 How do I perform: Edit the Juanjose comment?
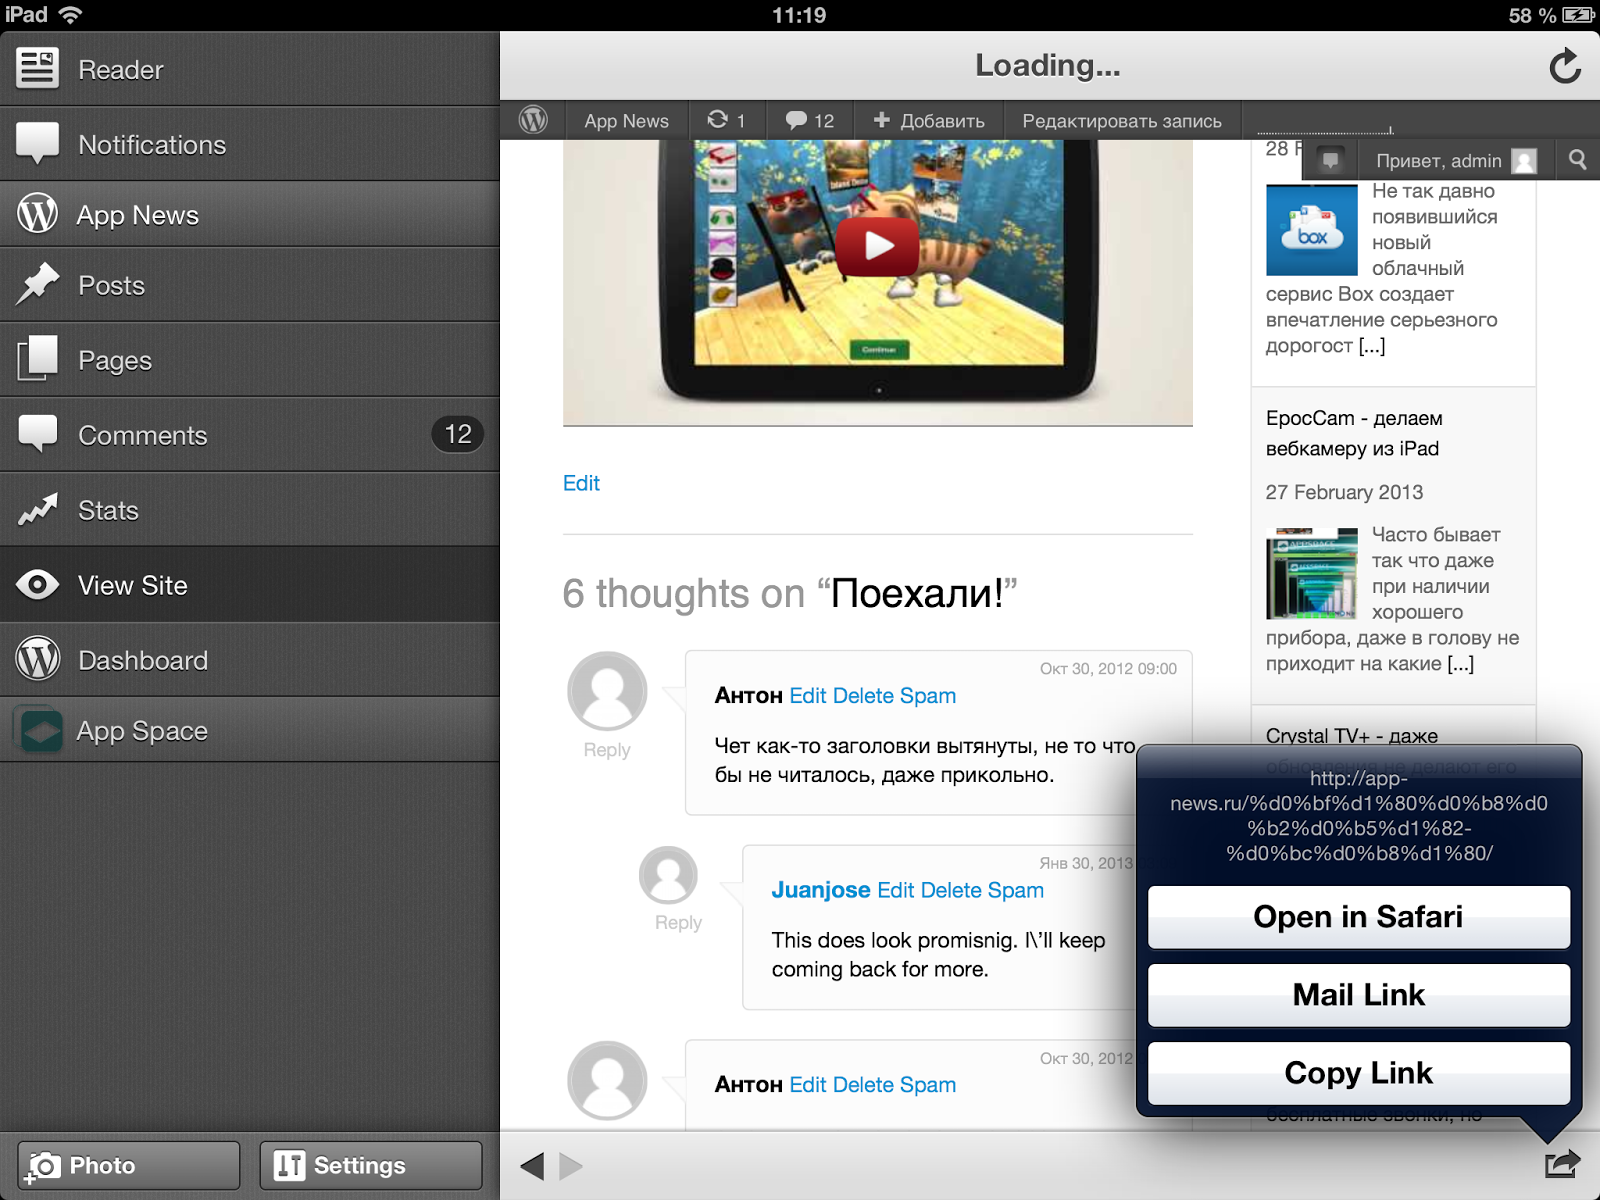[896, 890]
